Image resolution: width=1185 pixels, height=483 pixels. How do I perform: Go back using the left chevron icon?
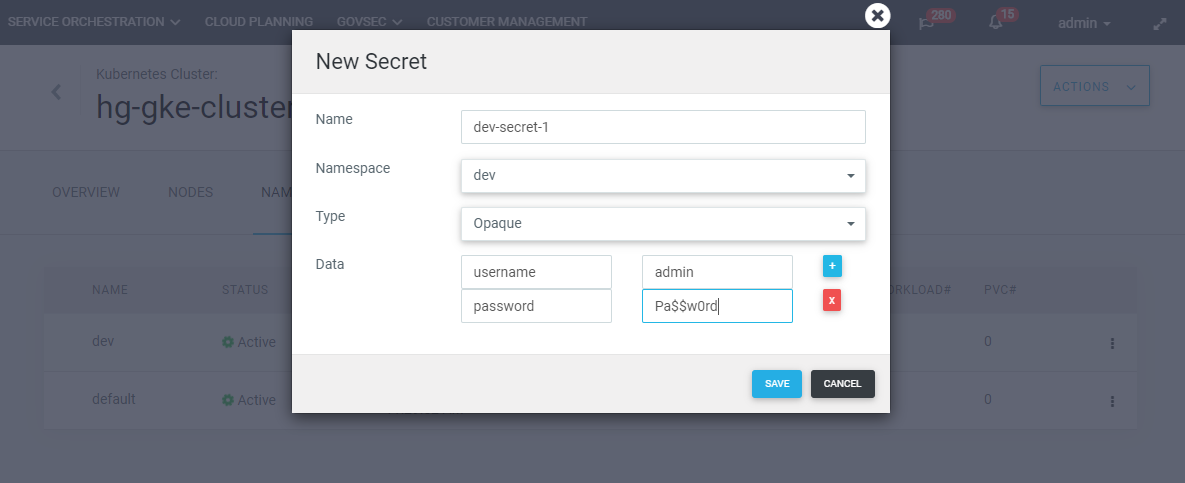pyautogui.click(x=57, y=92)
